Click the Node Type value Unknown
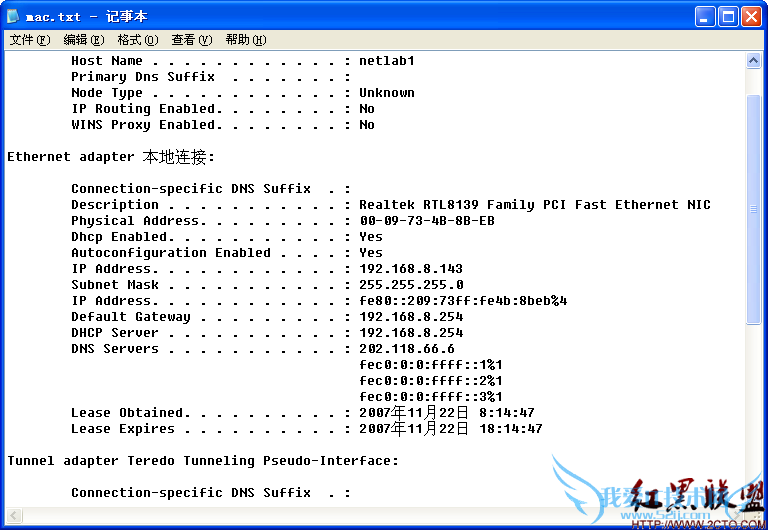Screen dimensions: 768x530 [x=386, y=93]
